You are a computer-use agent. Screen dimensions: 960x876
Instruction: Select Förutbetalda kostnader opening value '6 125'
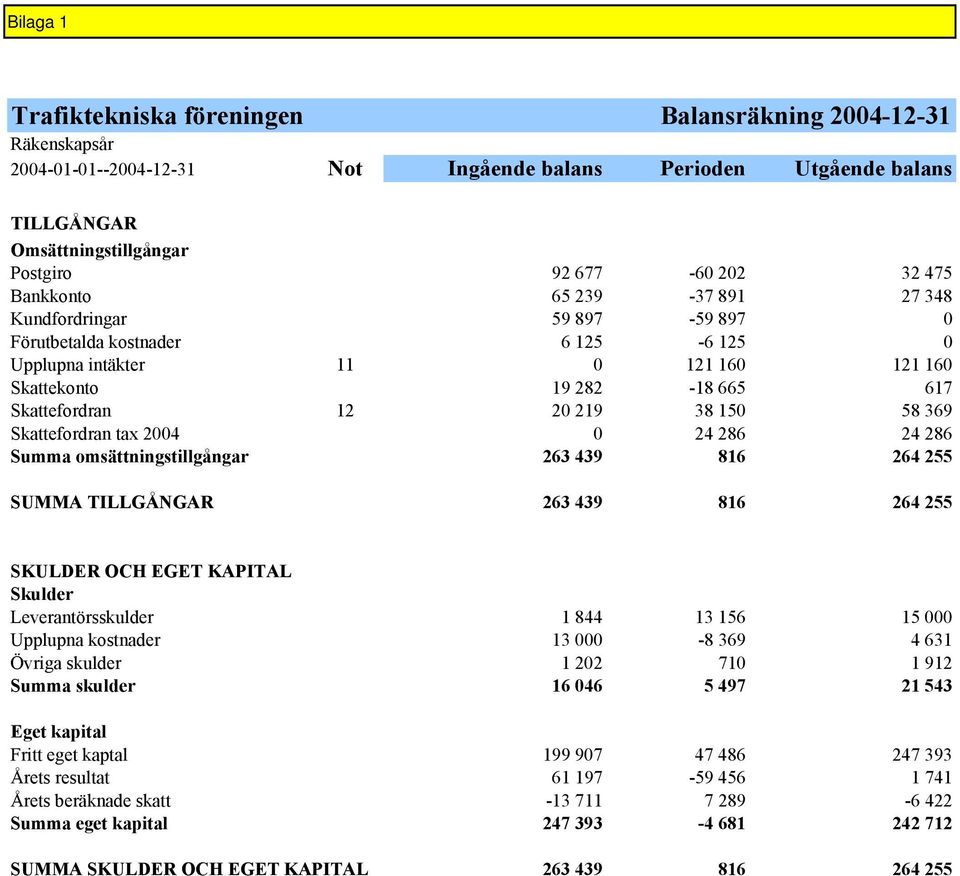[582, 342]
